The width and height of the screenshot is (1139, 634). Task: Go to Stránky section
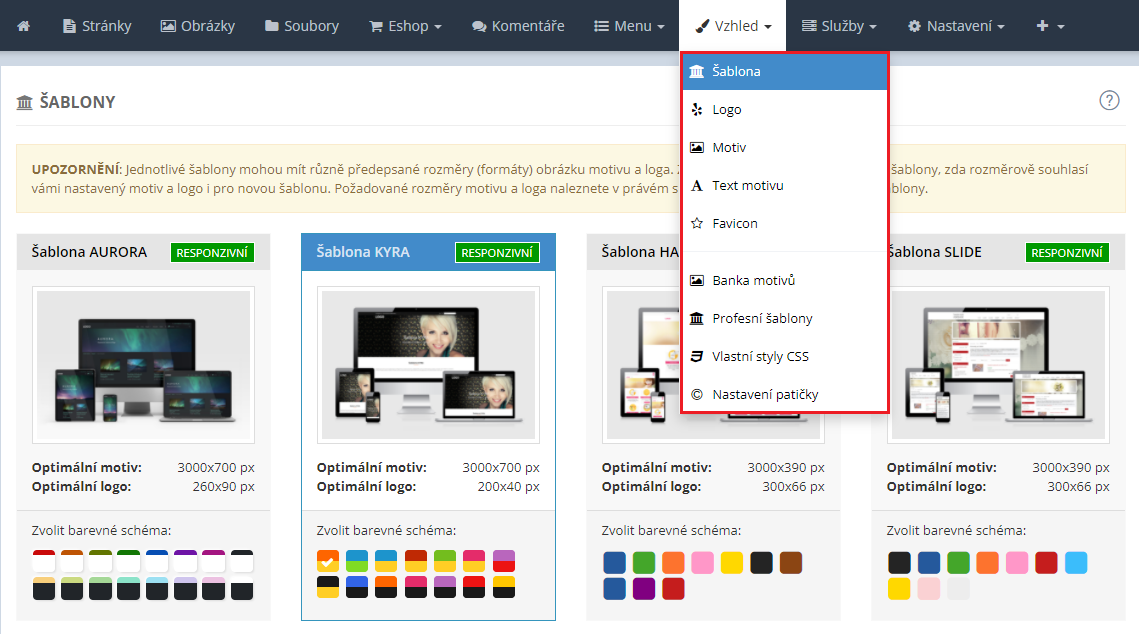pyautogui.click(x=97, y=25)
